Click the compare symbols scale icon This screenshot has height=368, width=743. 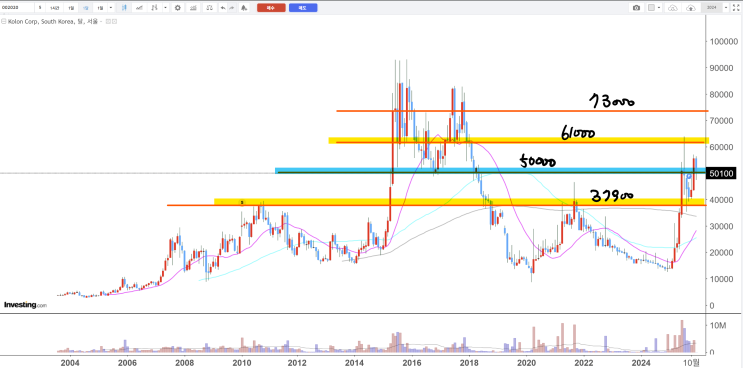click(x=209, y=8)
